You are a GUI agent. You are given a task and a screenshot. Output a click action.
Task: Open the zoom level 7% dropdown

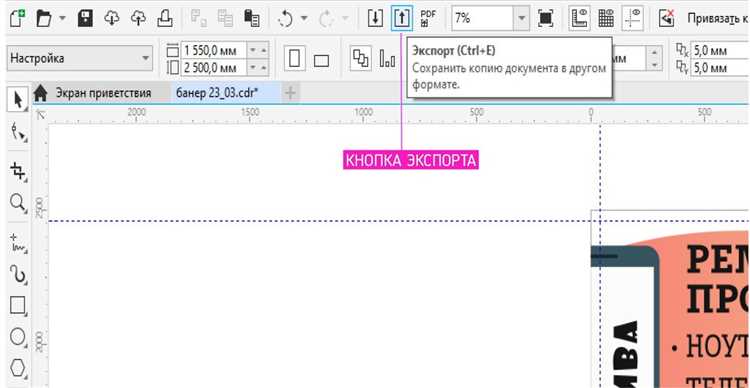point(521,18)
